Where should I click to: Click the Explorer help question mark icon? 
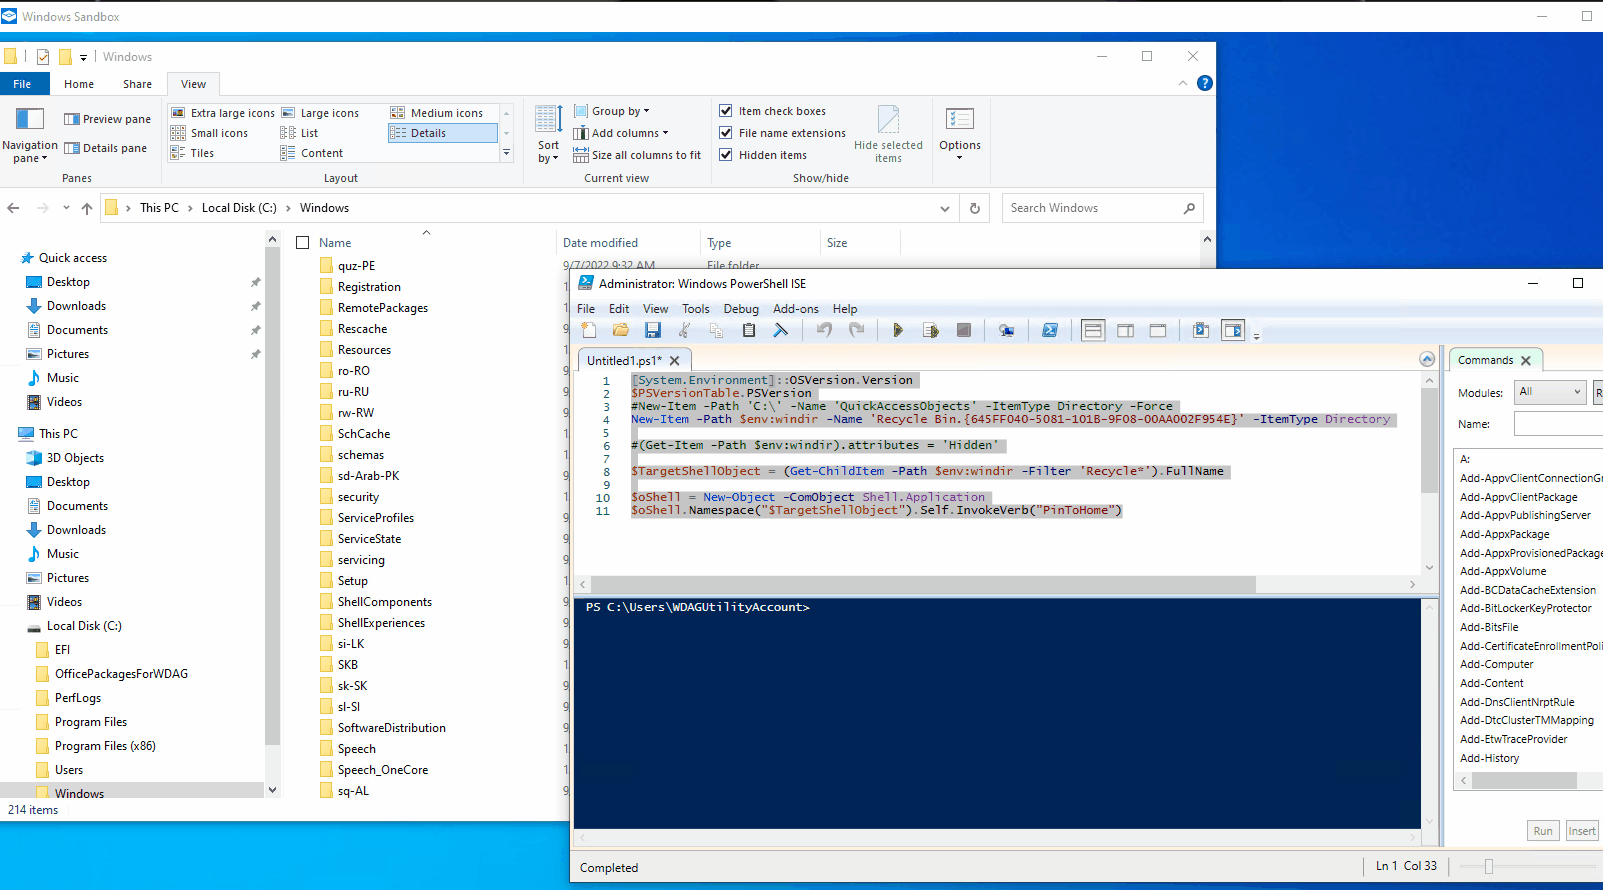[1205, 83]
